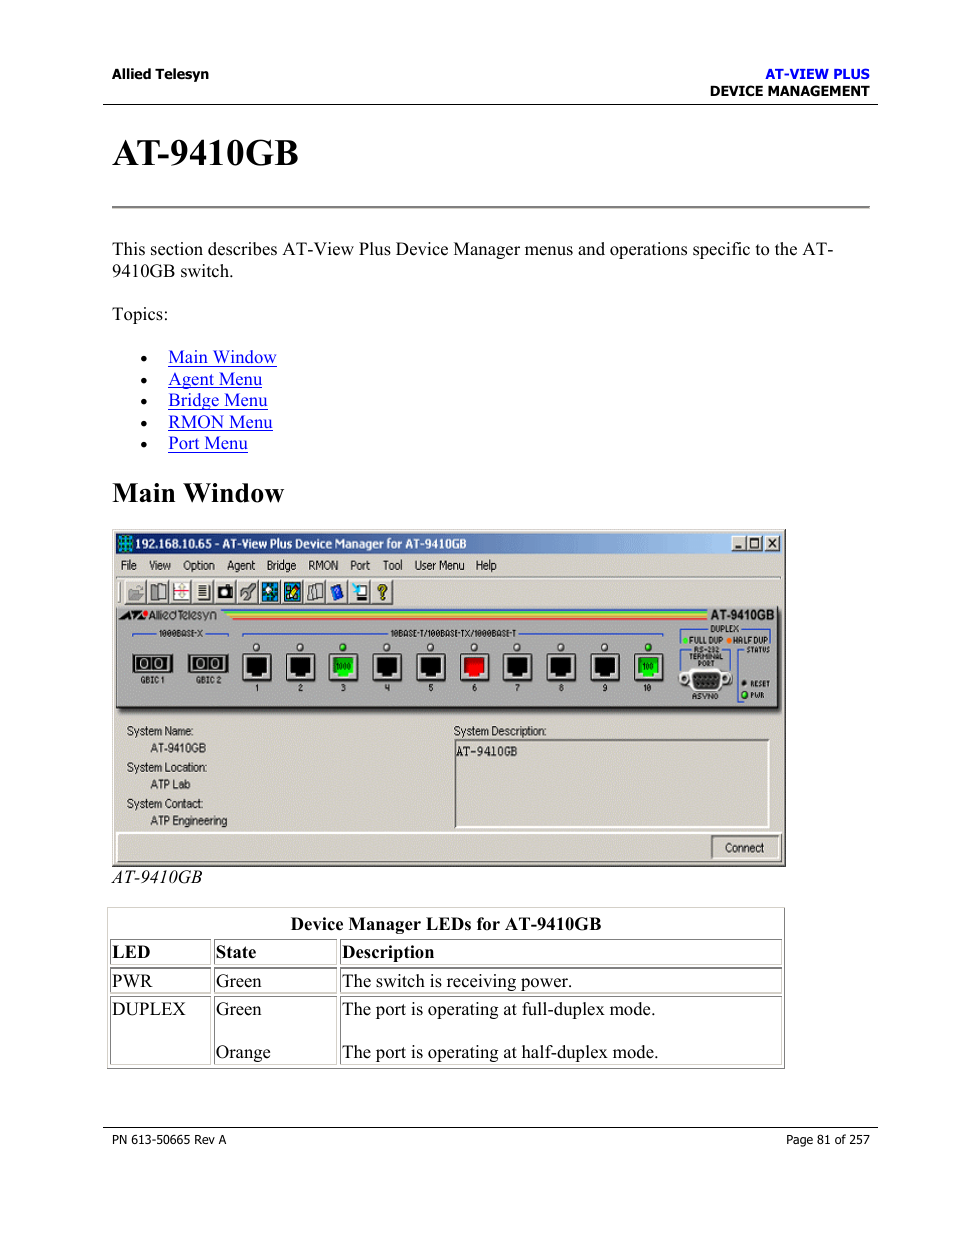Follow the Main Window topic link
954x1235 pixels.
222,357
